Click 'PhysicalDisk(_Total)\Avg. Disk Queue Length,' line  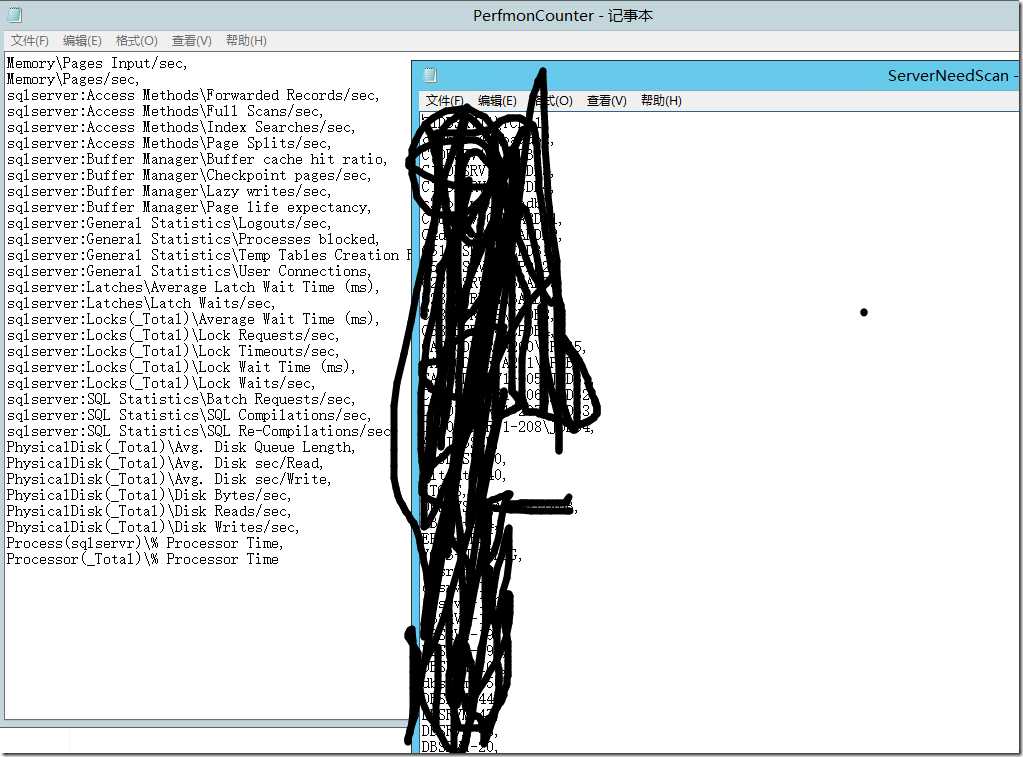click(x=181, y=447)
